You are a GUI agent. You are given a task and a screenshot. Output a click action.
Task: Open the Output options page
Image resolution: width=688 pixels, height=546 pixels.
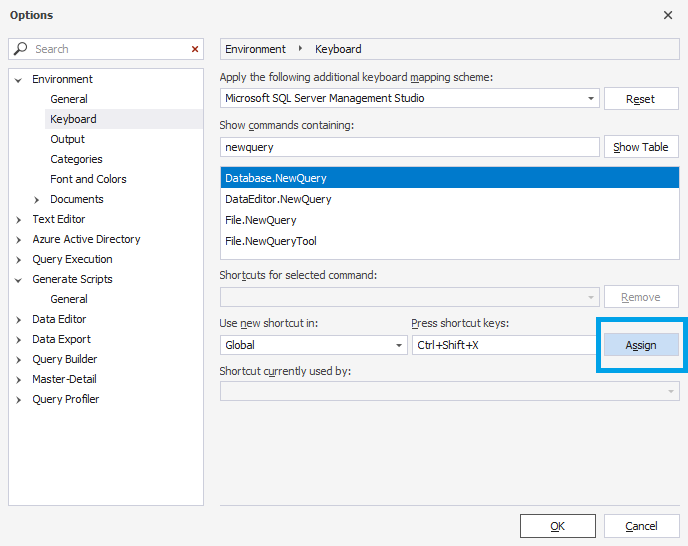click(68, 139)
